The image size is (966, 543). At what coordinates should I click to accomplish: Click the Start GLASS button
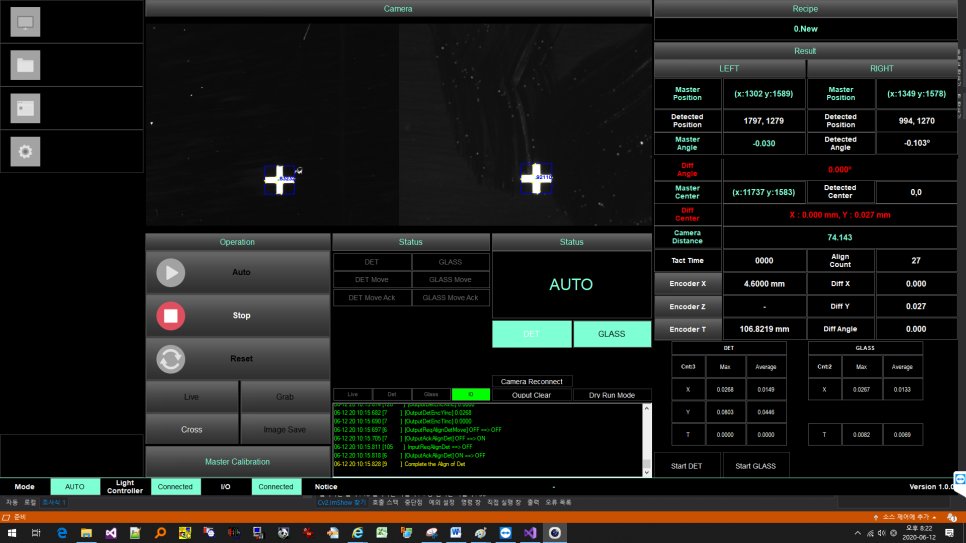point(755,466)
